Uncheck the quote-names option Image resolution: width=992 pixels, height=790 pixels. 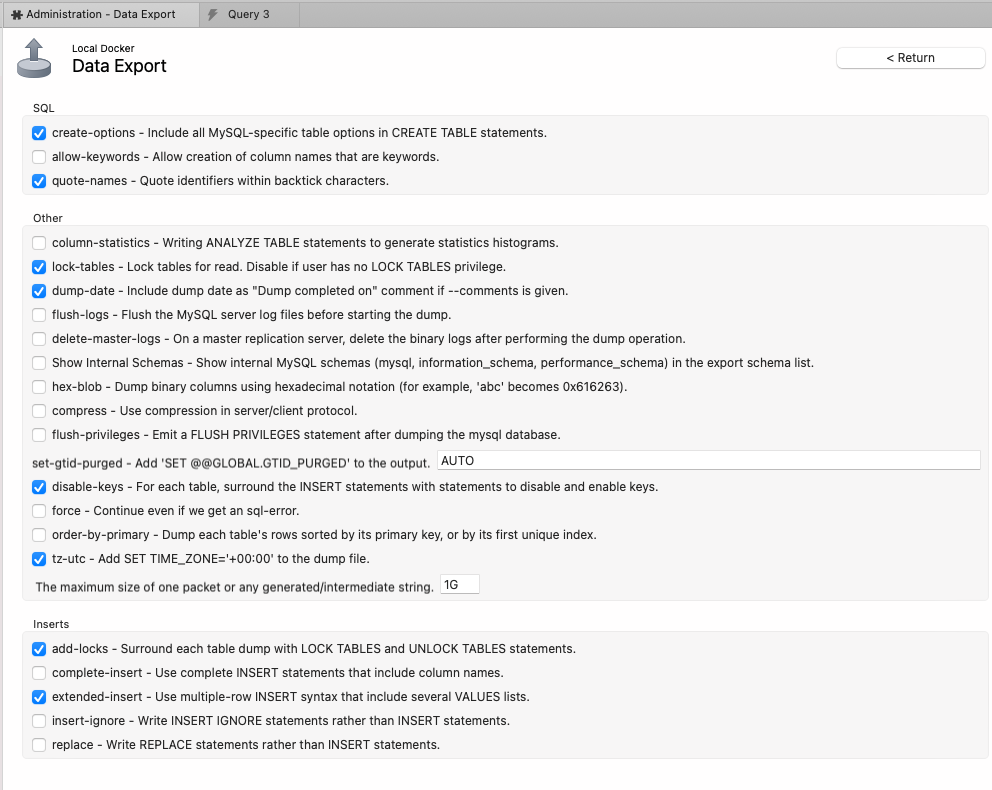pyautogui.click(x=39, y=181)
